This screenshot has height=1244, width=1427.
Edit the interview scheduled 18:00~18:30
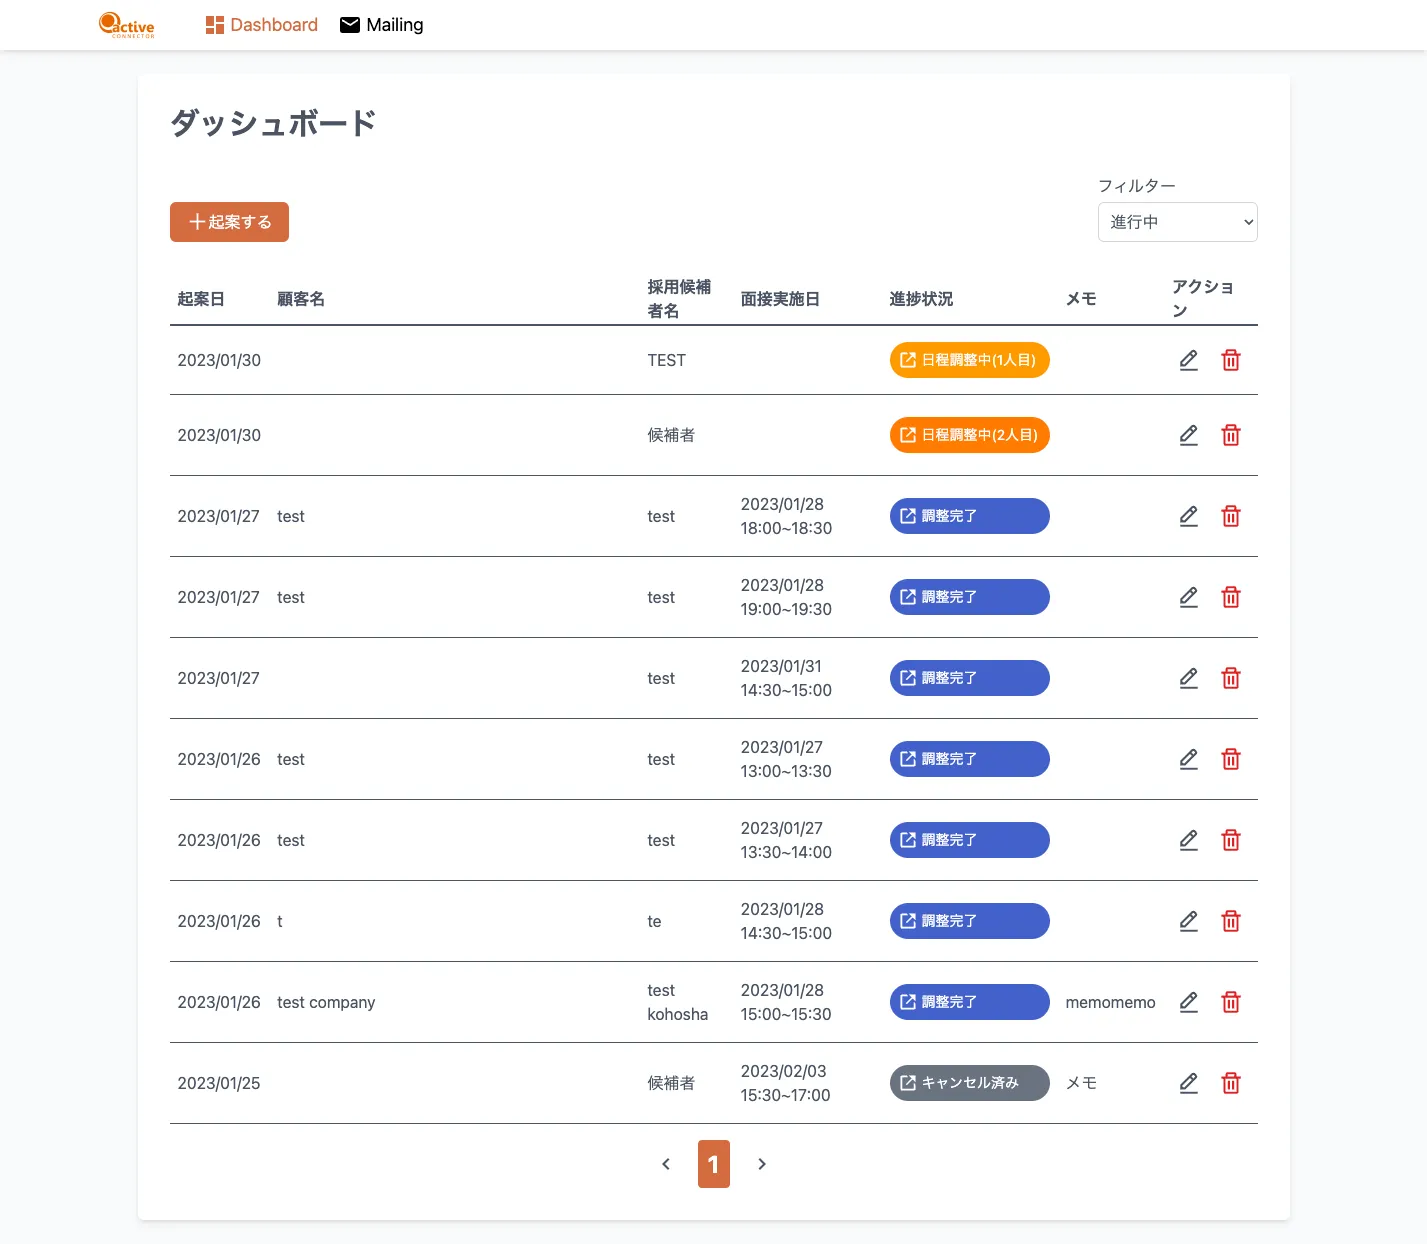pyautogui.click(x=1188, y=516)
